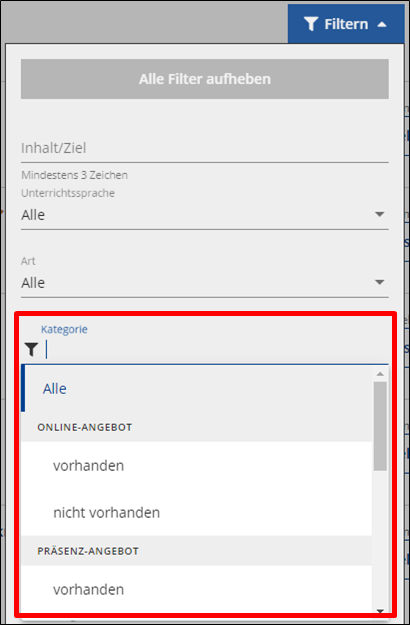Click the scrollbar up arrow in the Kategorie list
Image resolution: width=410 pixels, height=625 pixels.
click(x=380, y=374)
